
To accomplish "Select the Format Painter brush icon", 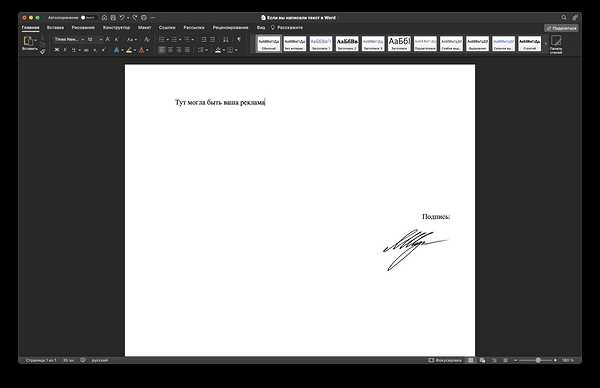I will (42, 51).
